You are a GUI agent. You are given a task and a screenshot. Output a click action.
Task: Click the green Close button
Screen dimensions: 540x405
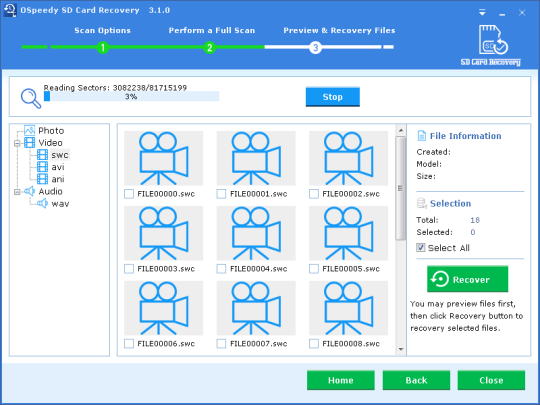tap(491, 380)
